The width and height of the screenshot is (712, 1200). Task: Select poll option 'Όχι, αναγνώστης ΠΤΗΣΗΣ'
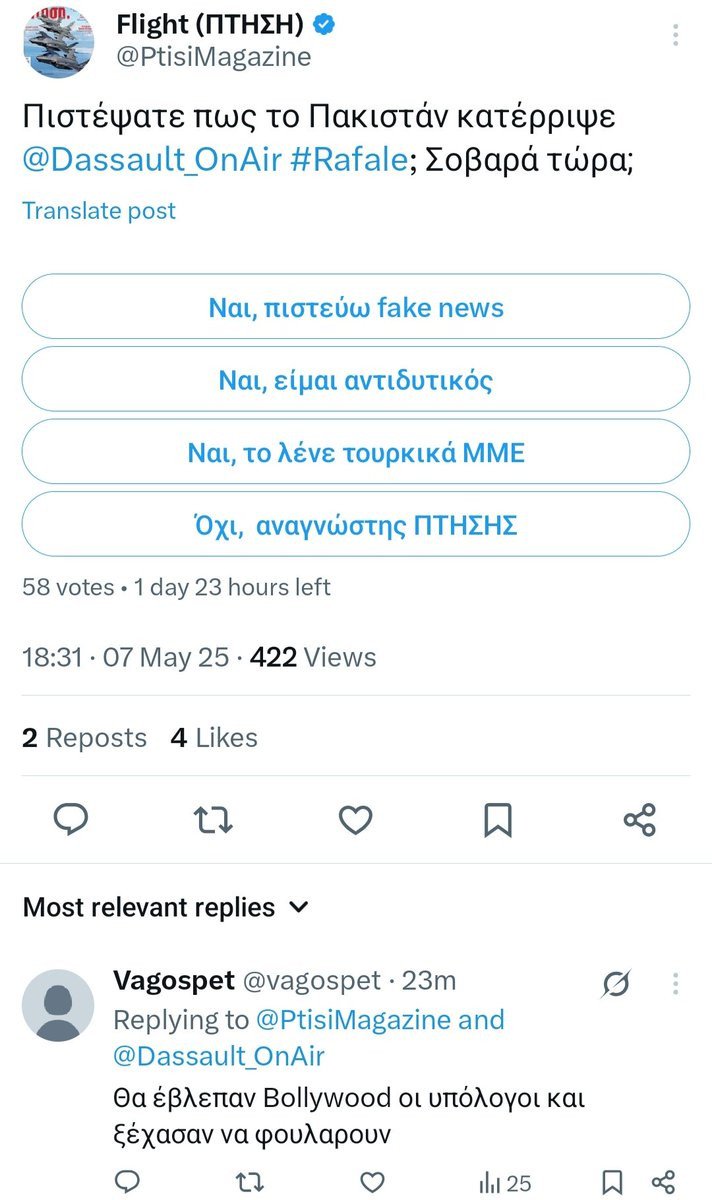(x=356, y=524)
